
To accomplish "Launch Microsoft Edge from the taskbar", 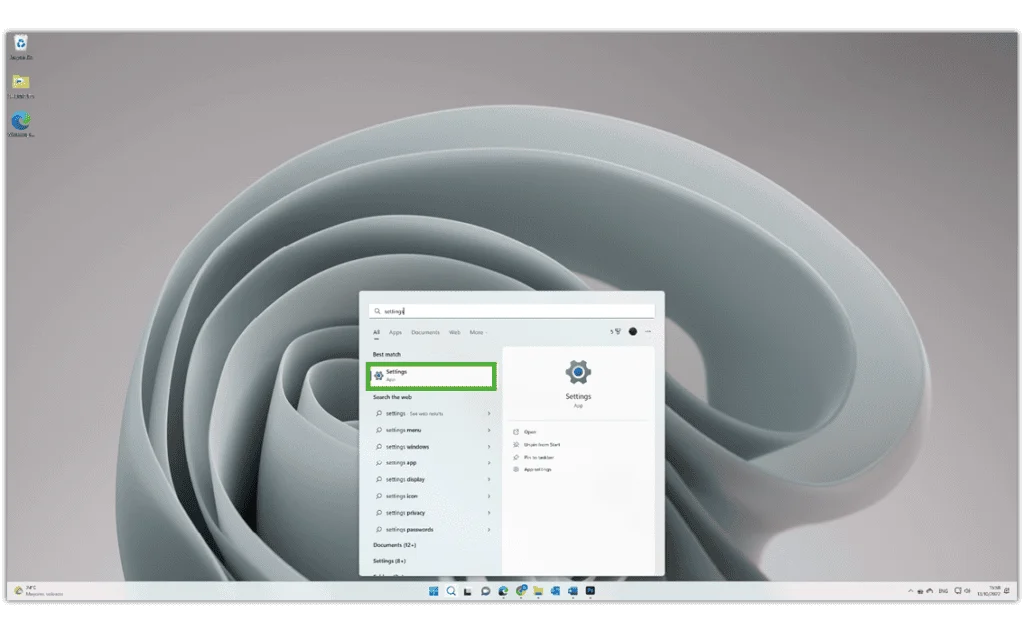I will (x=503, y=591).
